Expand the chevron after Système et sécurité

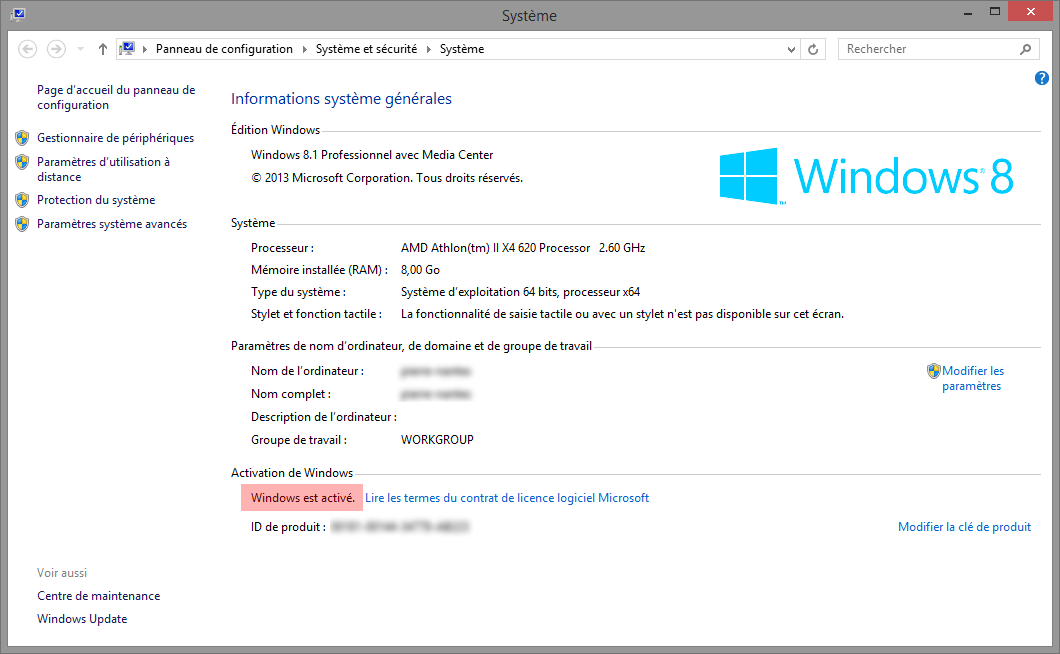point(429,49)
